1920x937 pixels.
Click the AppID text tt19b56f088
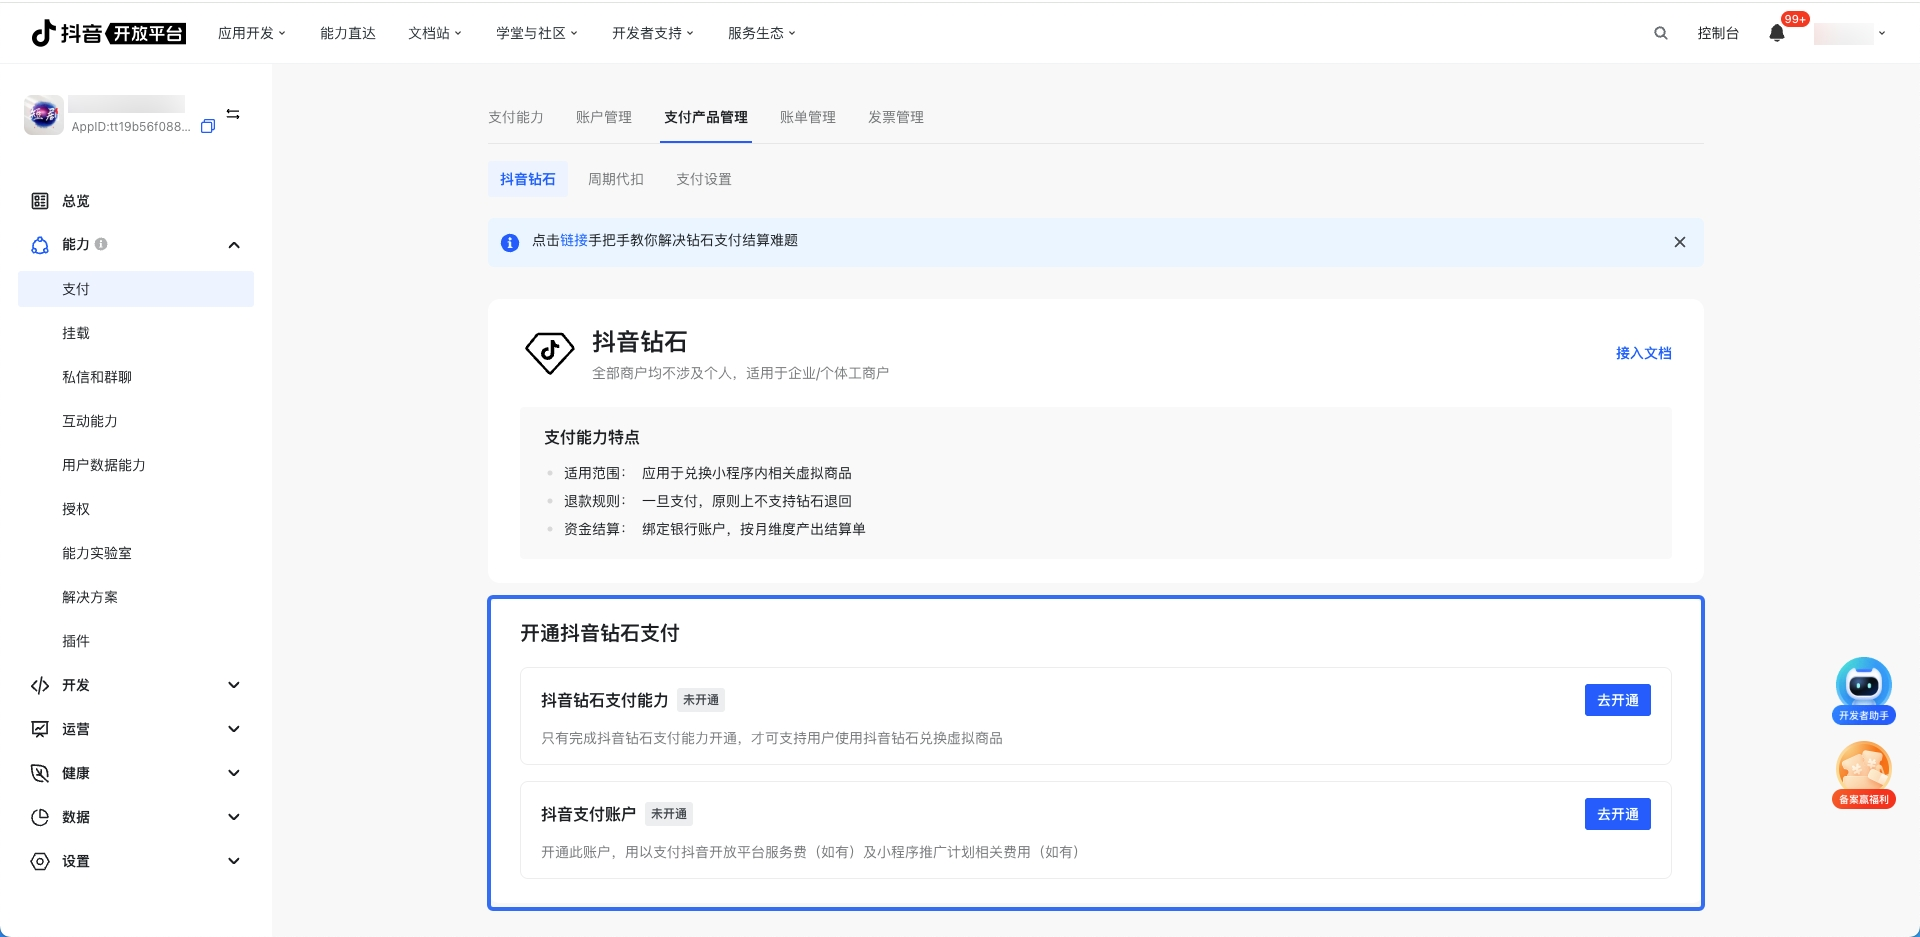click(131, 127)
